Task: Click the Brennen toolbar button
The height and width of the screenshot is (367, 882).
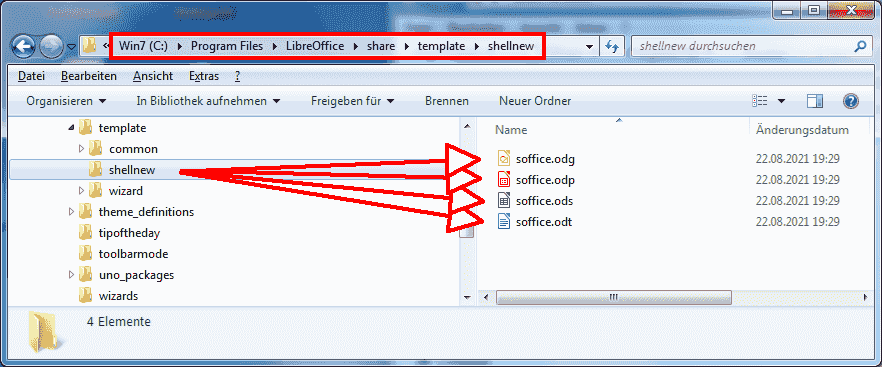Action: click(x=447, y=101)
